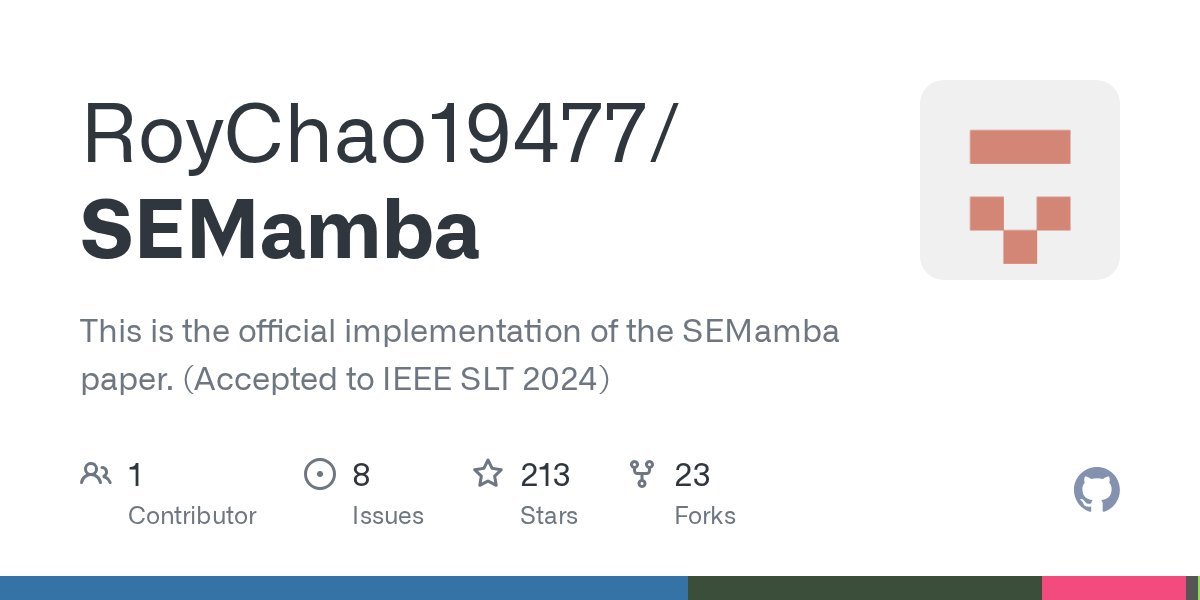Click the 23 forks count
This screenshot has height=600, width=1200.
point(692,475)
